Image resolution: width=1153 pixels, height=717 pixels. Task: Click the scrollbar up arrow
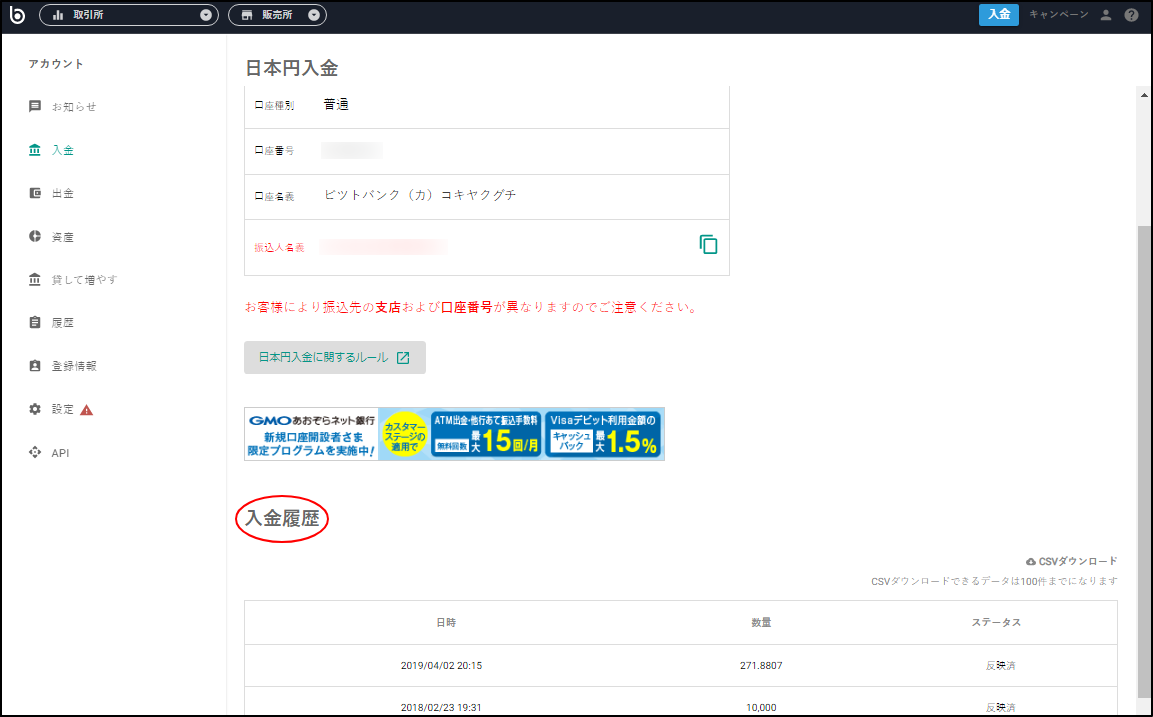coord(1144,95)
